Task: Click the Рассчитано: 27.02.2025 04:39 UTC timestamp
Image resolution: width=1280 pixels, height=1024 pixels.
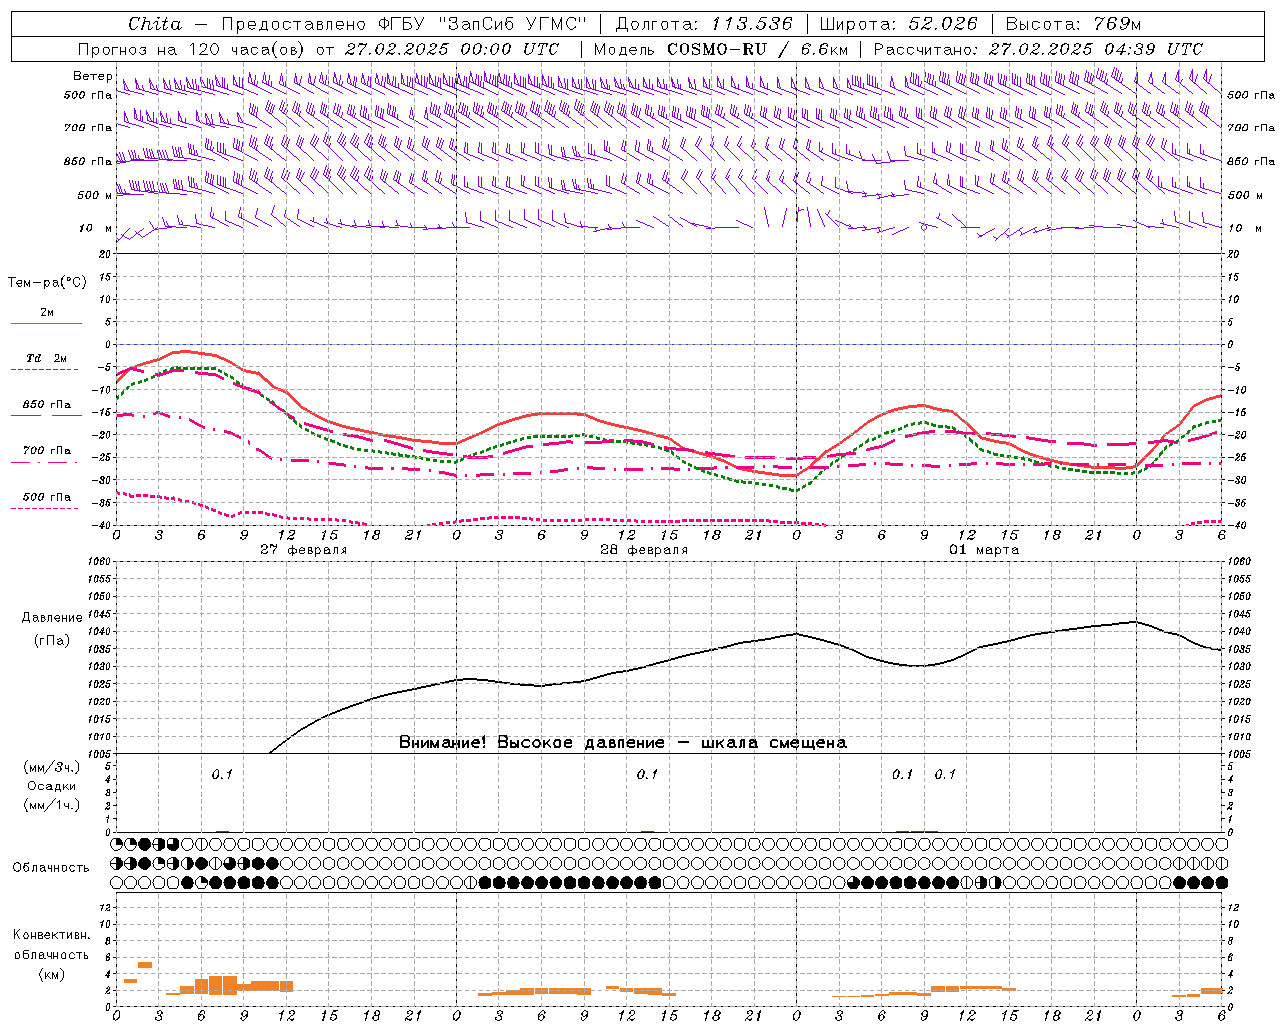Action: 1038,49
